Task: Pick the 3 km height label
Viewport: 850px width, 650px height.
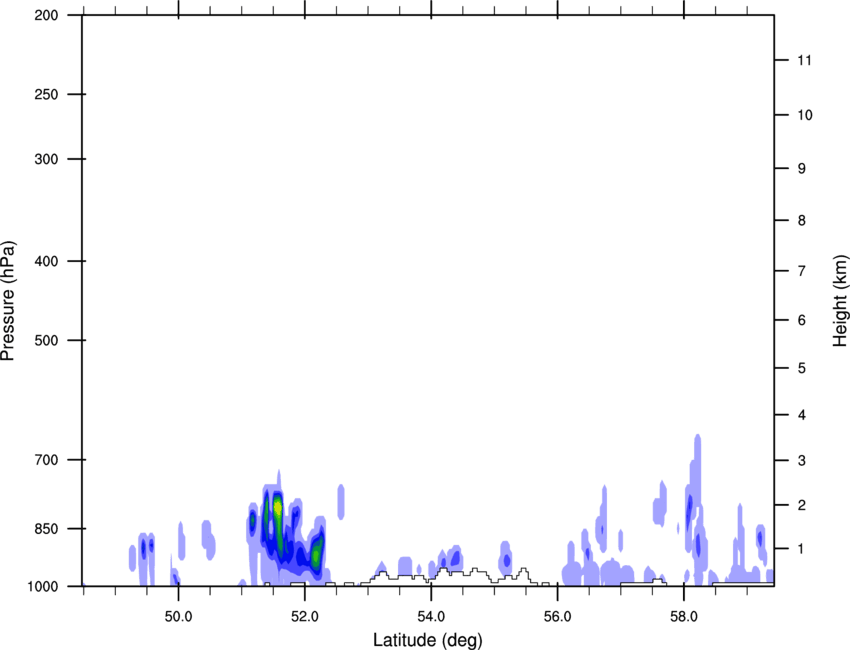Action: (802, 461)
